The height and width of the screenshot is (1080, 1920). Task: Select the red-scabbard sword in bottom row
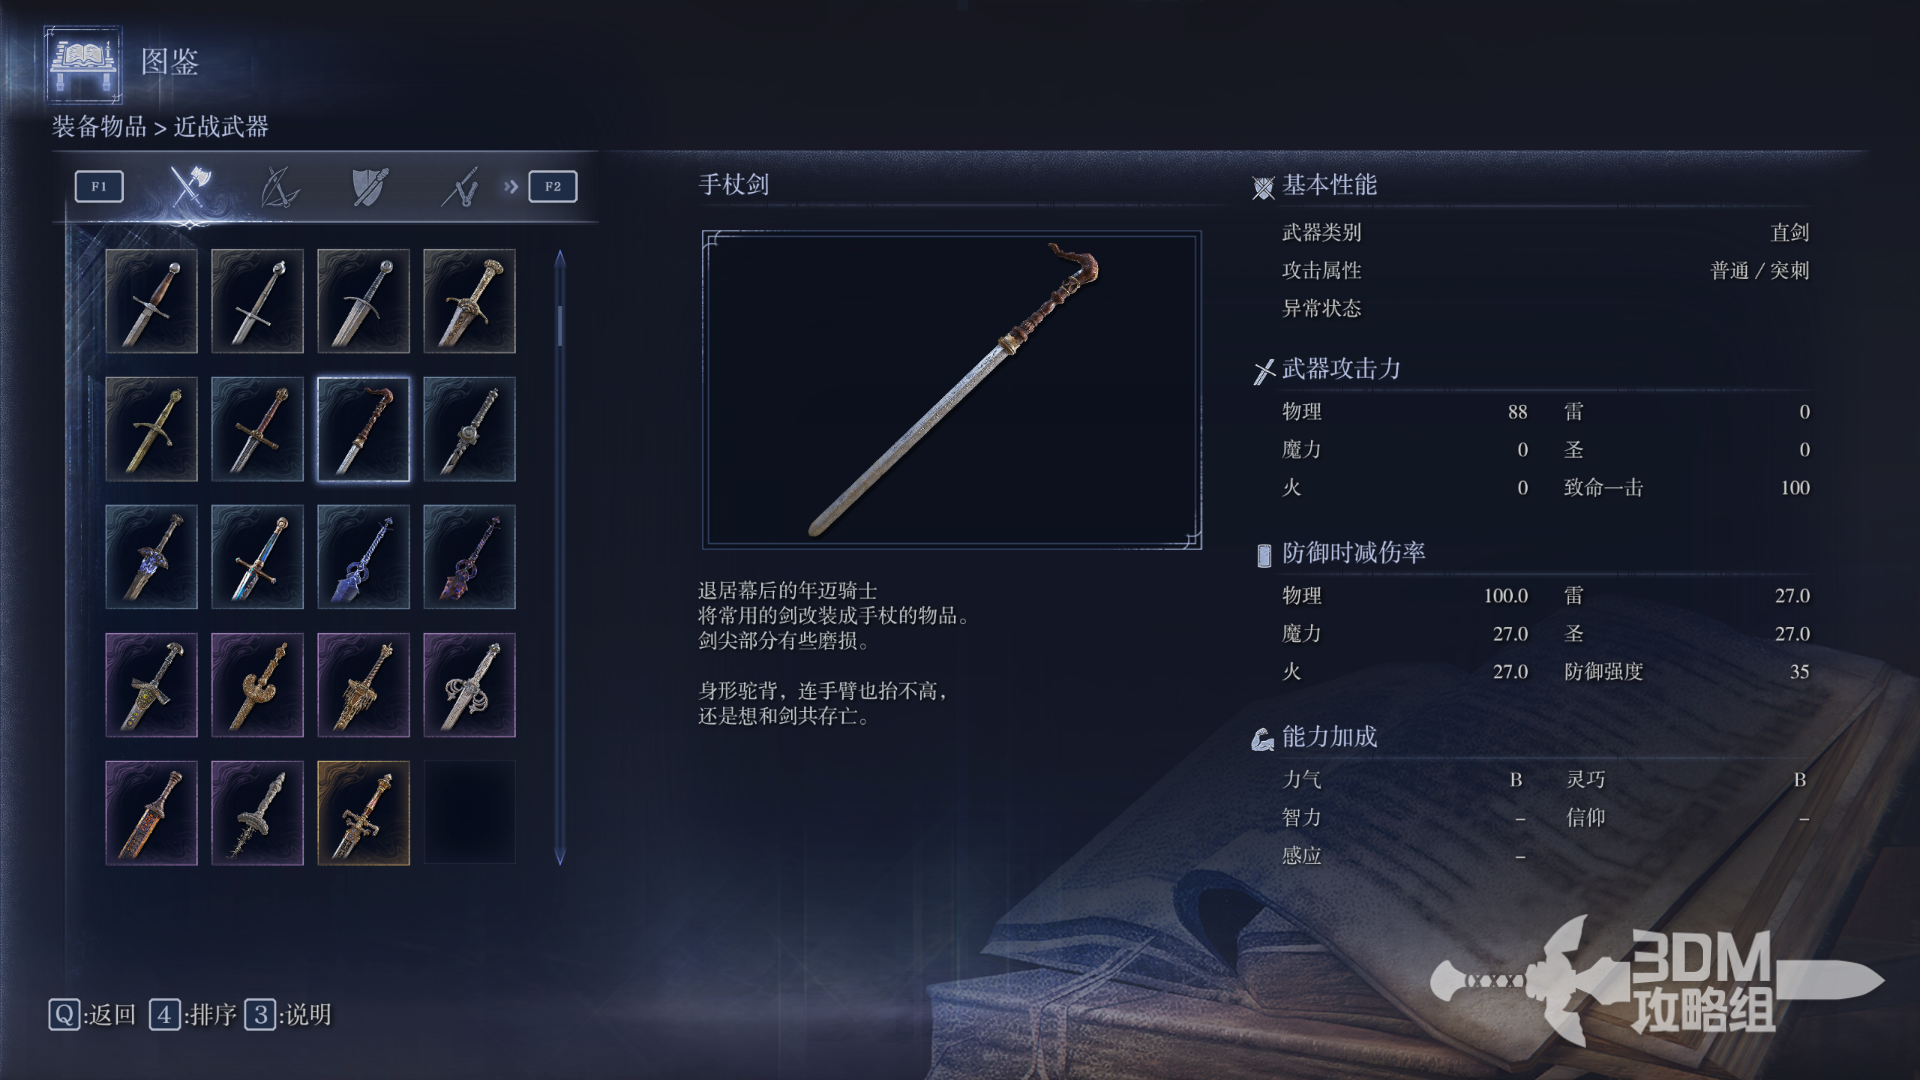pos(151,813)
